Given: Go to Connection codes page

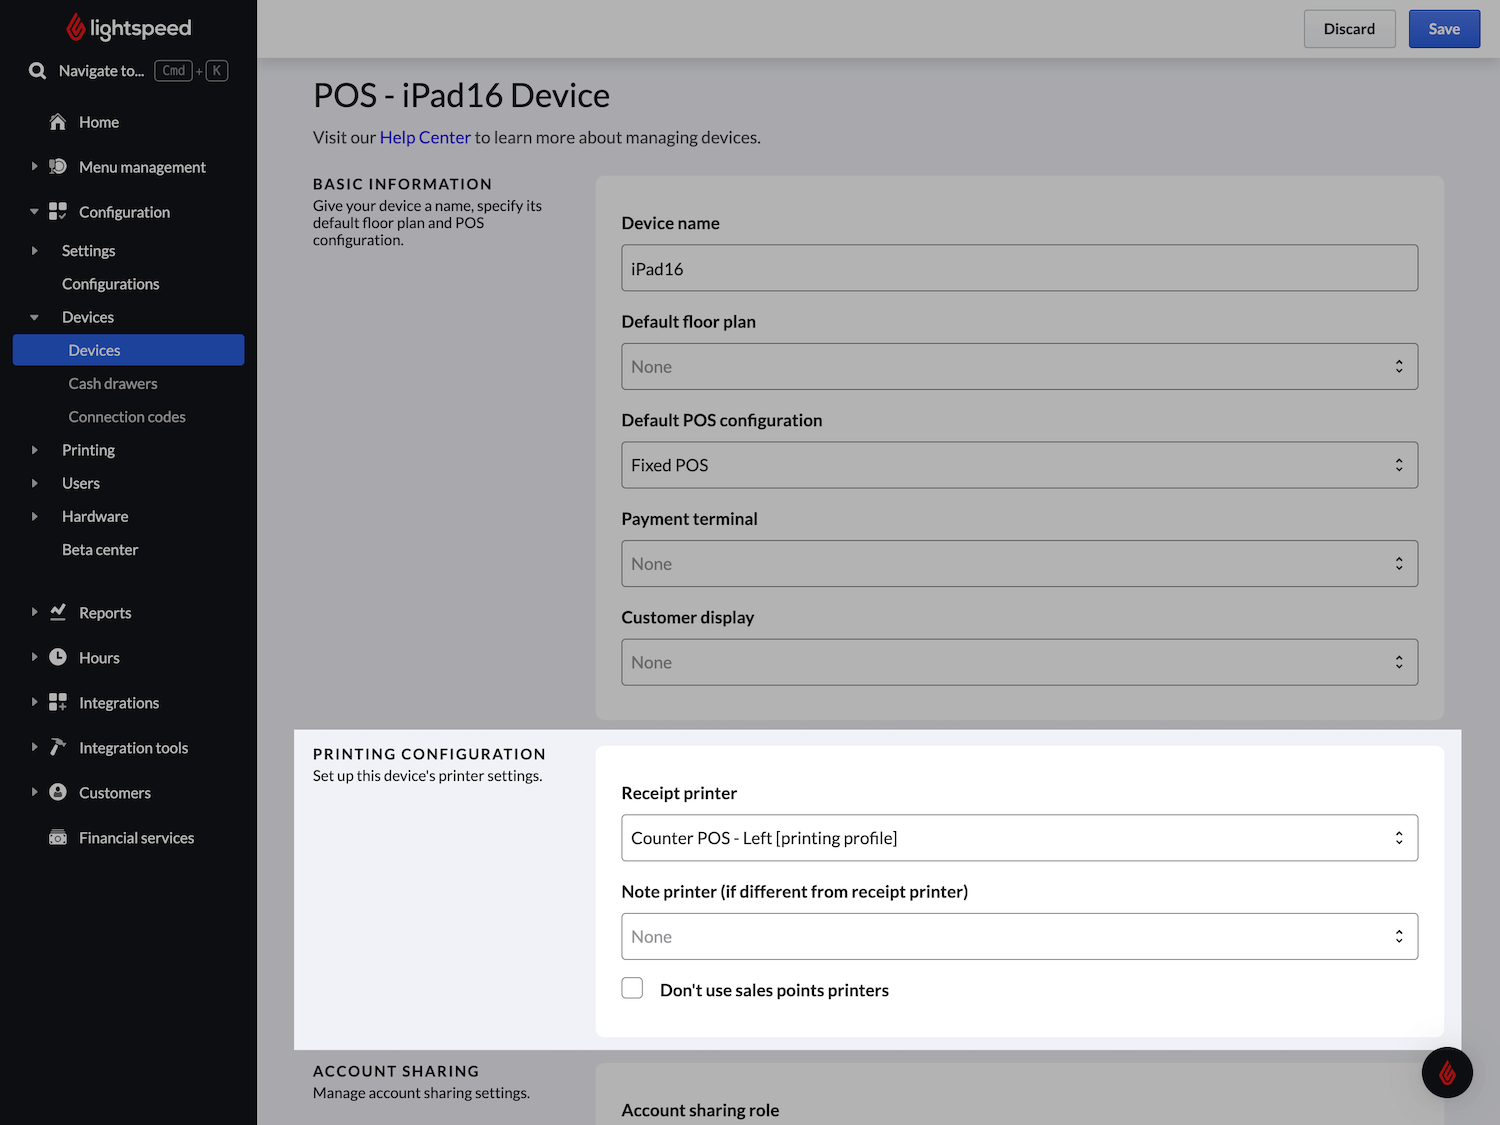Looking at the screenshot, I should pos(127,417).
